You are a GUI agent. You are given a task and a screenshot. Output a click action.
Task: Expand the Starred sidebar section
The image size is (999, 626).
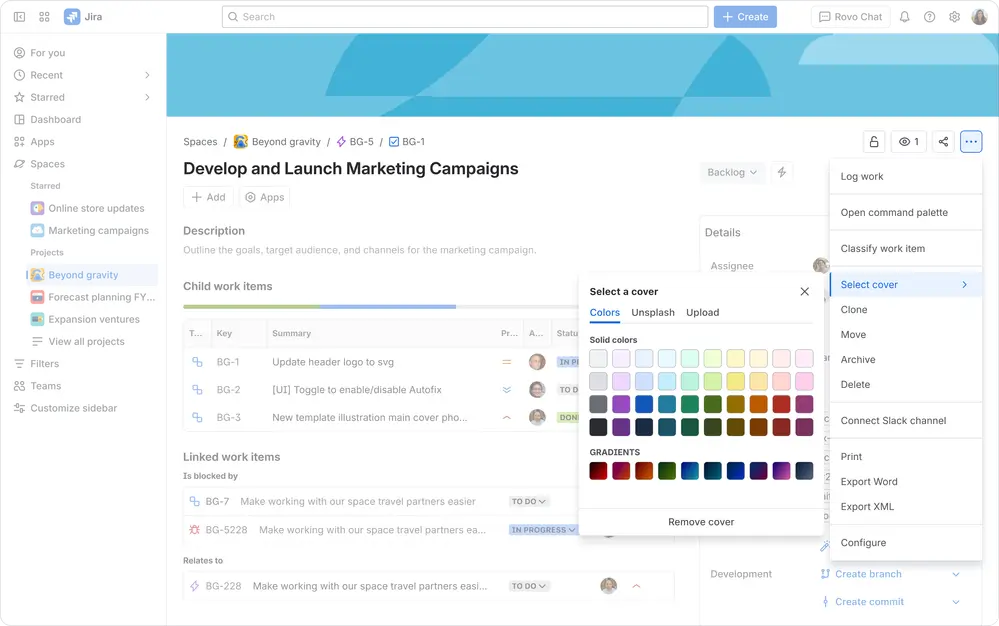[x=147, y=97]
